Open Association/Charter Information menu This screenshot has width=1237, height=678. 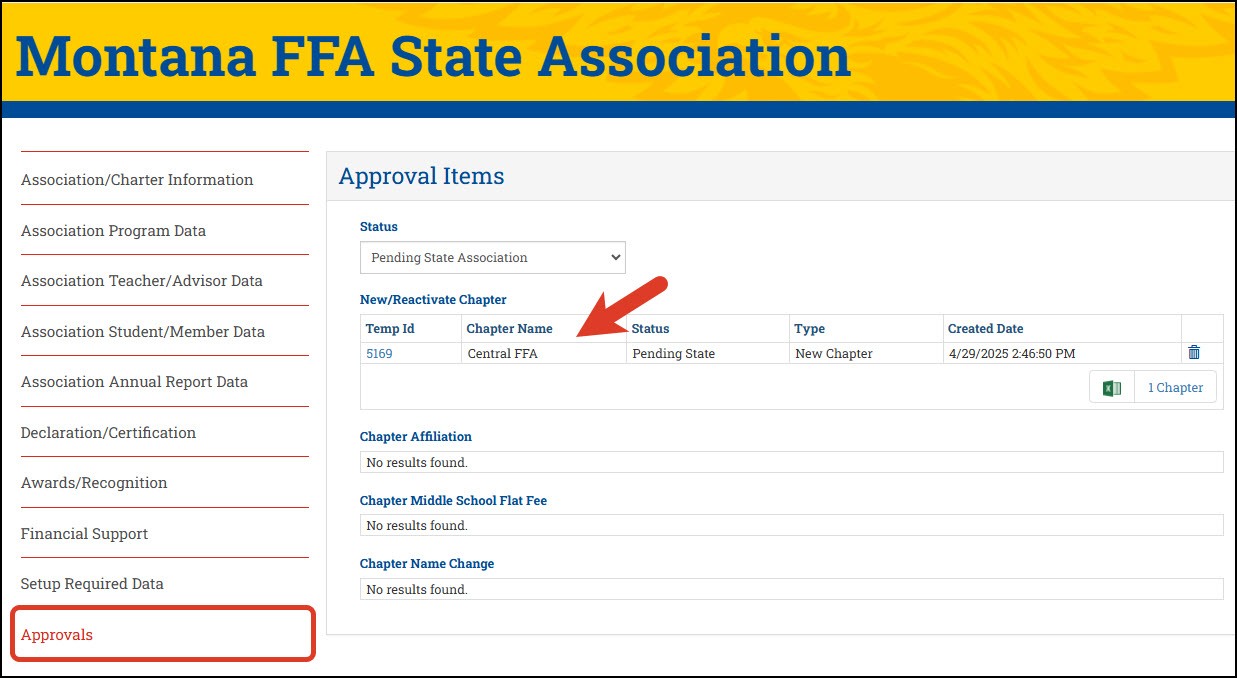pyautogui.click(x=137, y=180)
